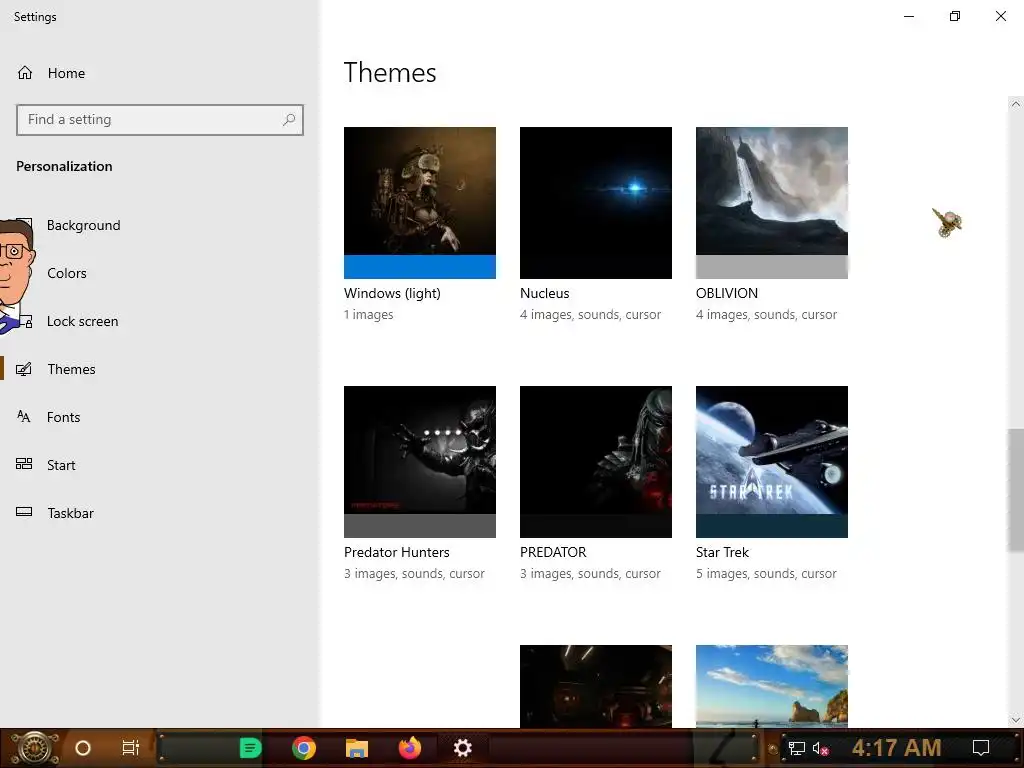Click the Find a setting search box
Screen dimensions: 1024x768
159,120
